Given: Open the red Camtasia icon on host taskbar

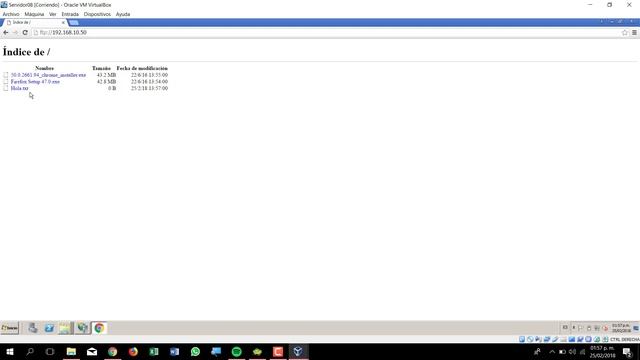Looking at the screenshot, I should [278, 352].
